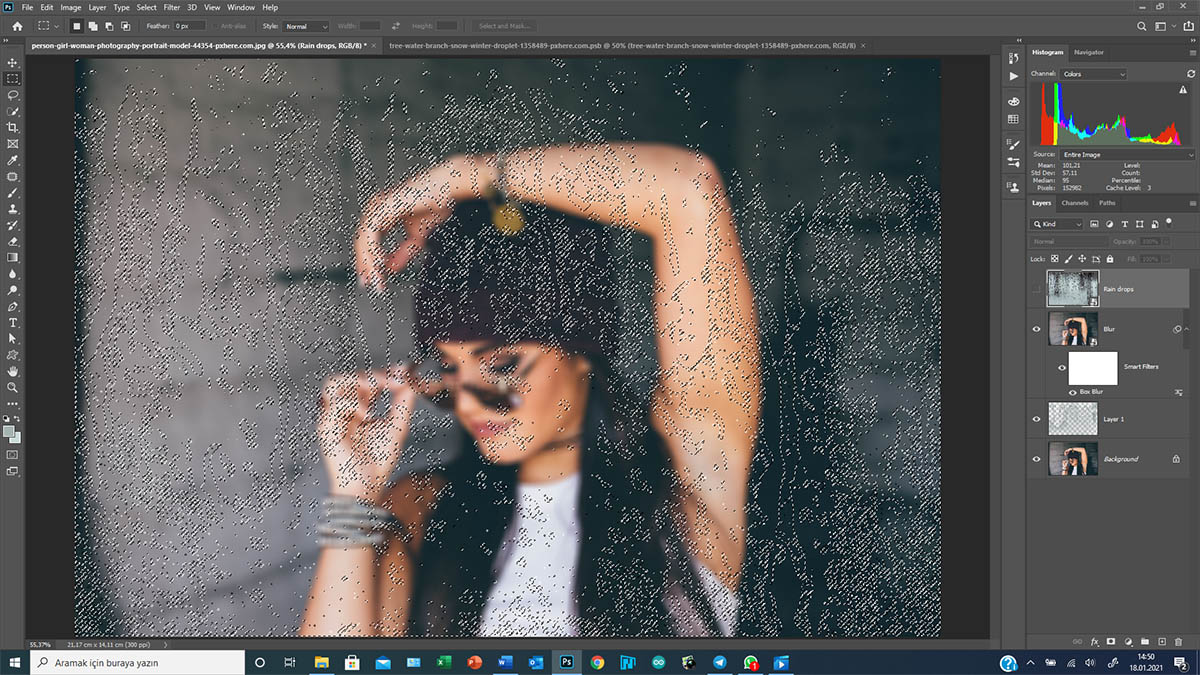Open the Filter menu

pos(172,7)
